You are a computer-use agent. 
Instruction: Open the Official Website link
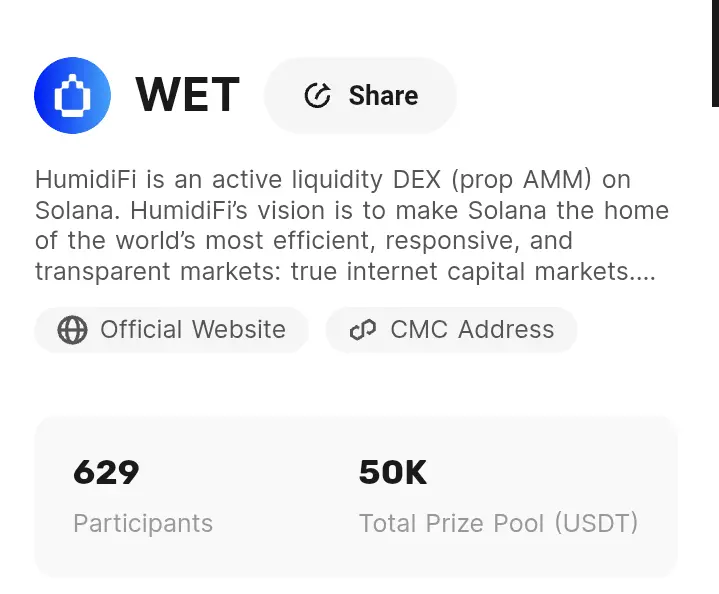click(192, 330)
